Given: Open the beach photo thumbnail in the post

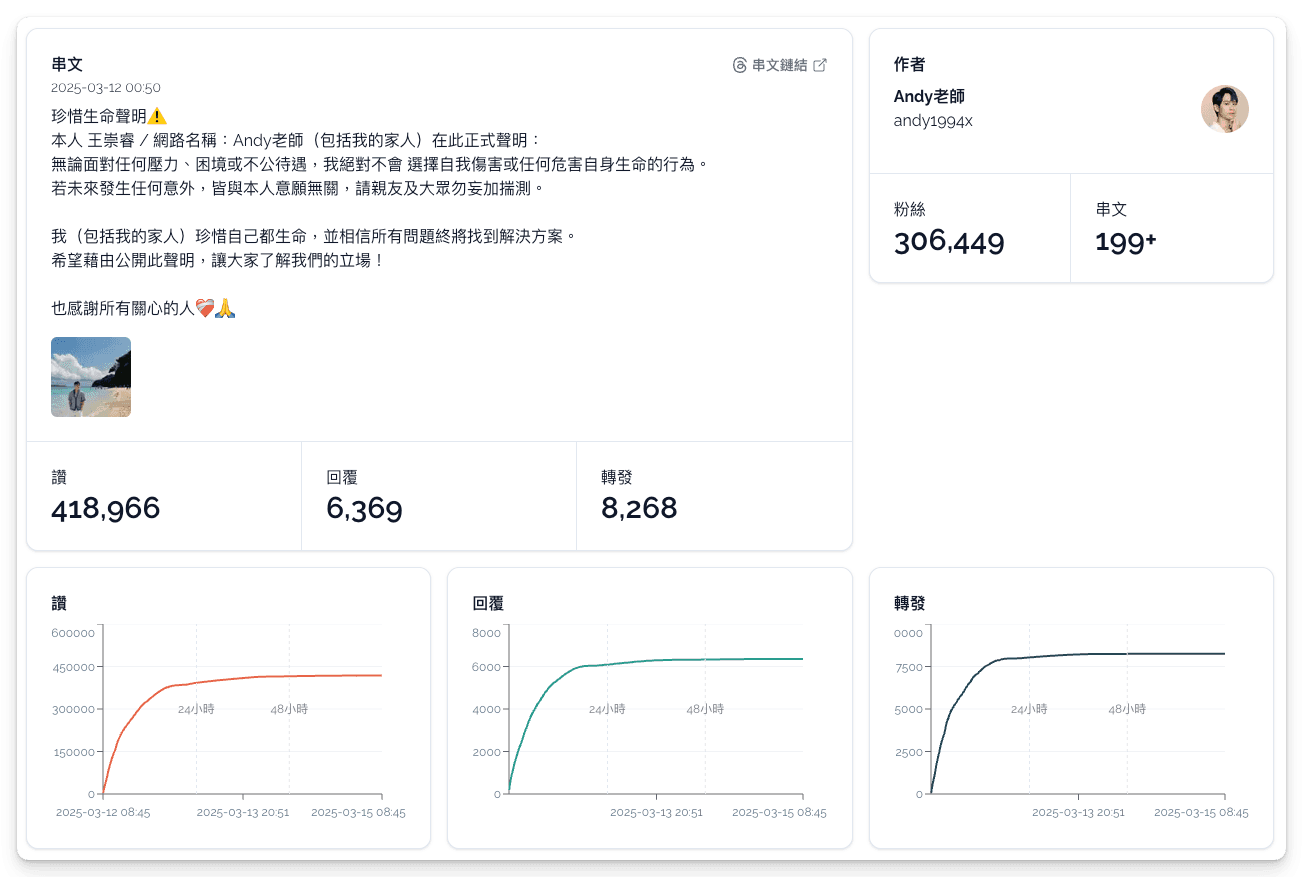Looking at the screenshot, I should point(91,377).
